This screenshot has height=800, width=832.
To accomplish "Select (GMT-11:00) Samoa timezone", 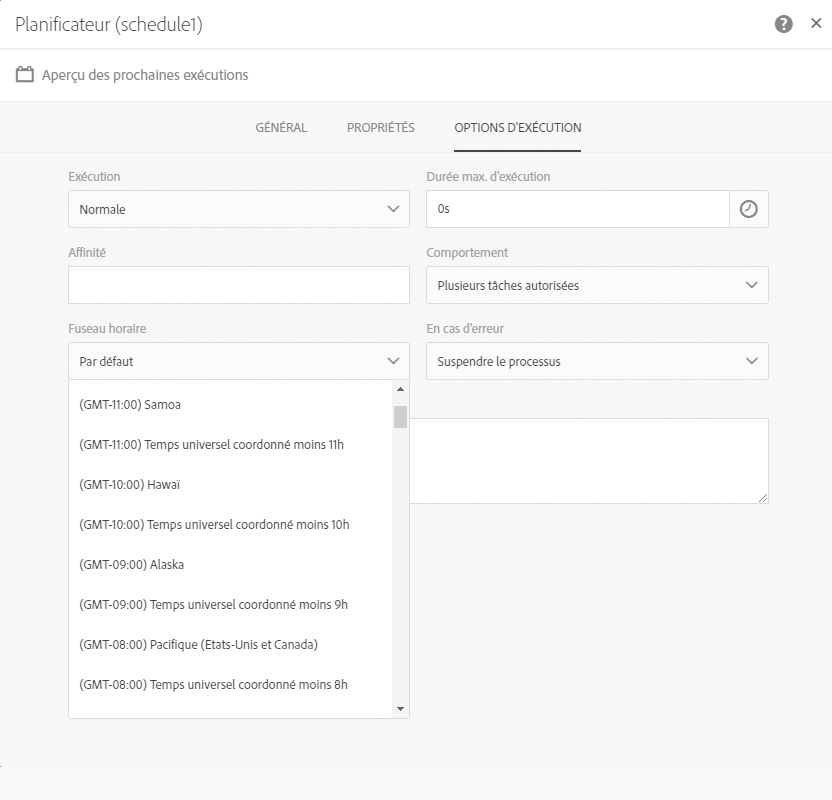I will point(130,405).
